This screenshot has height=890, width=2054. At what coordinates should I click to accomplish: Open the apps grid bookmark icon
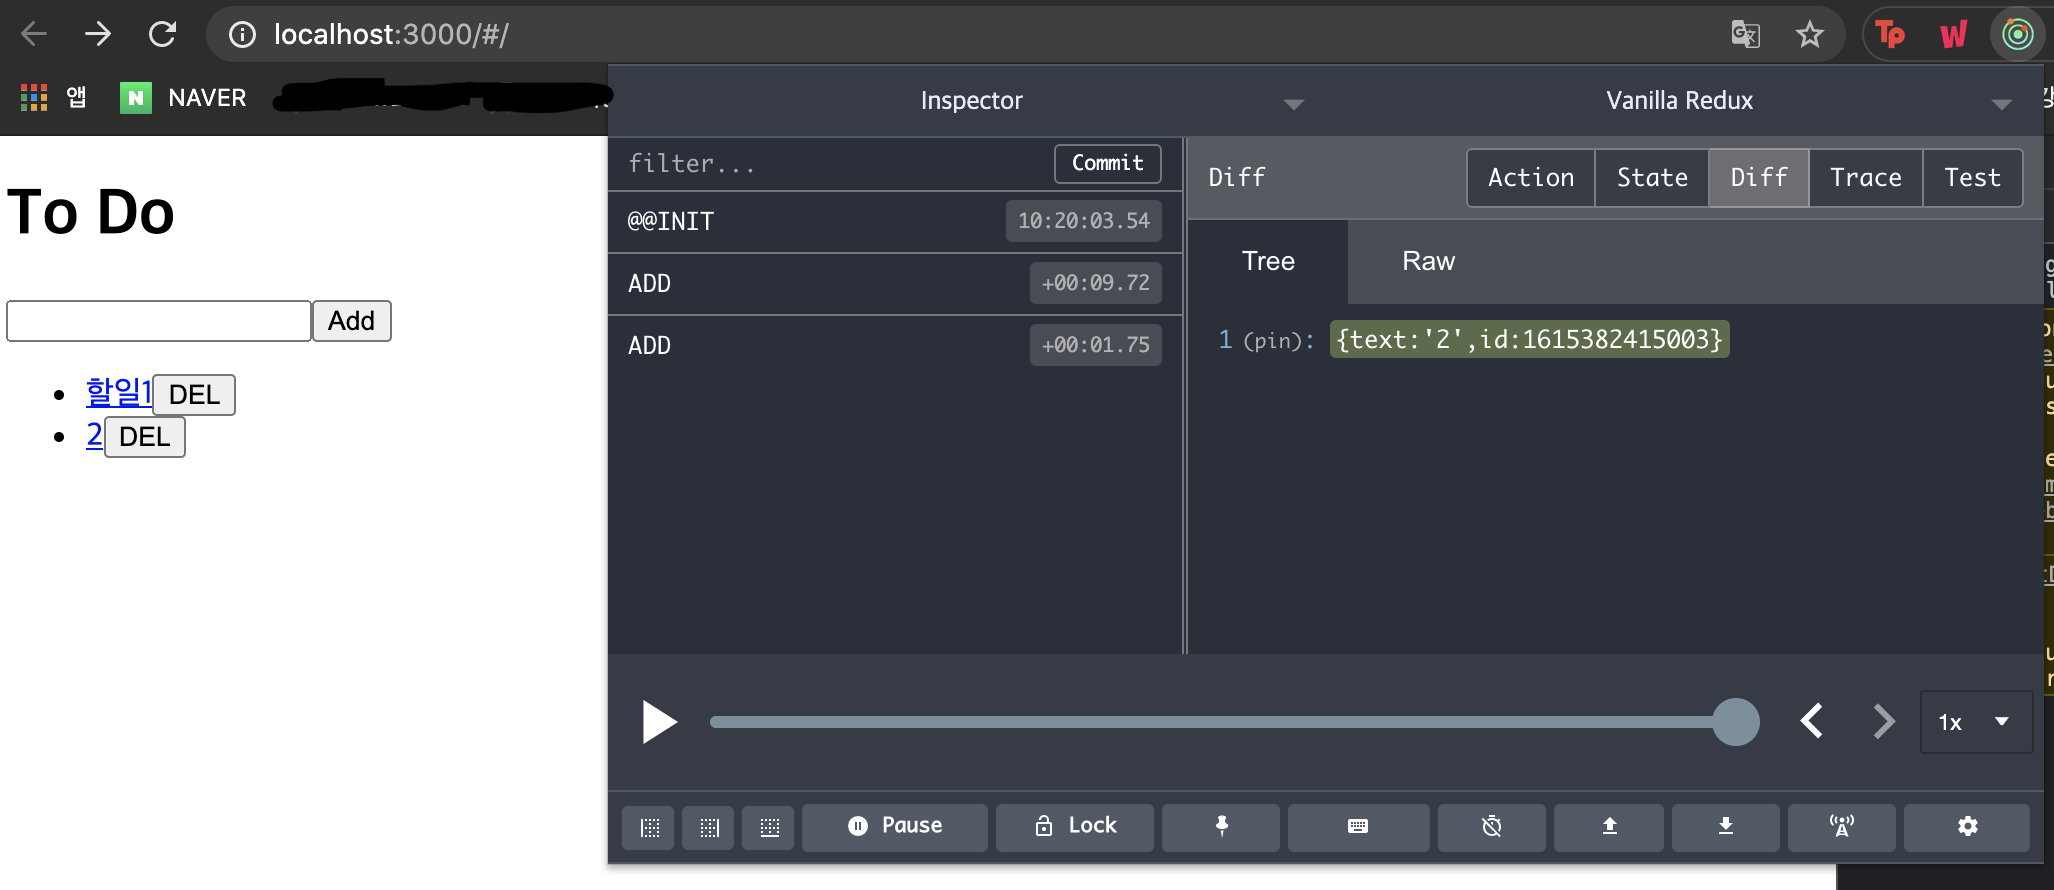click(x=34, y=97)
